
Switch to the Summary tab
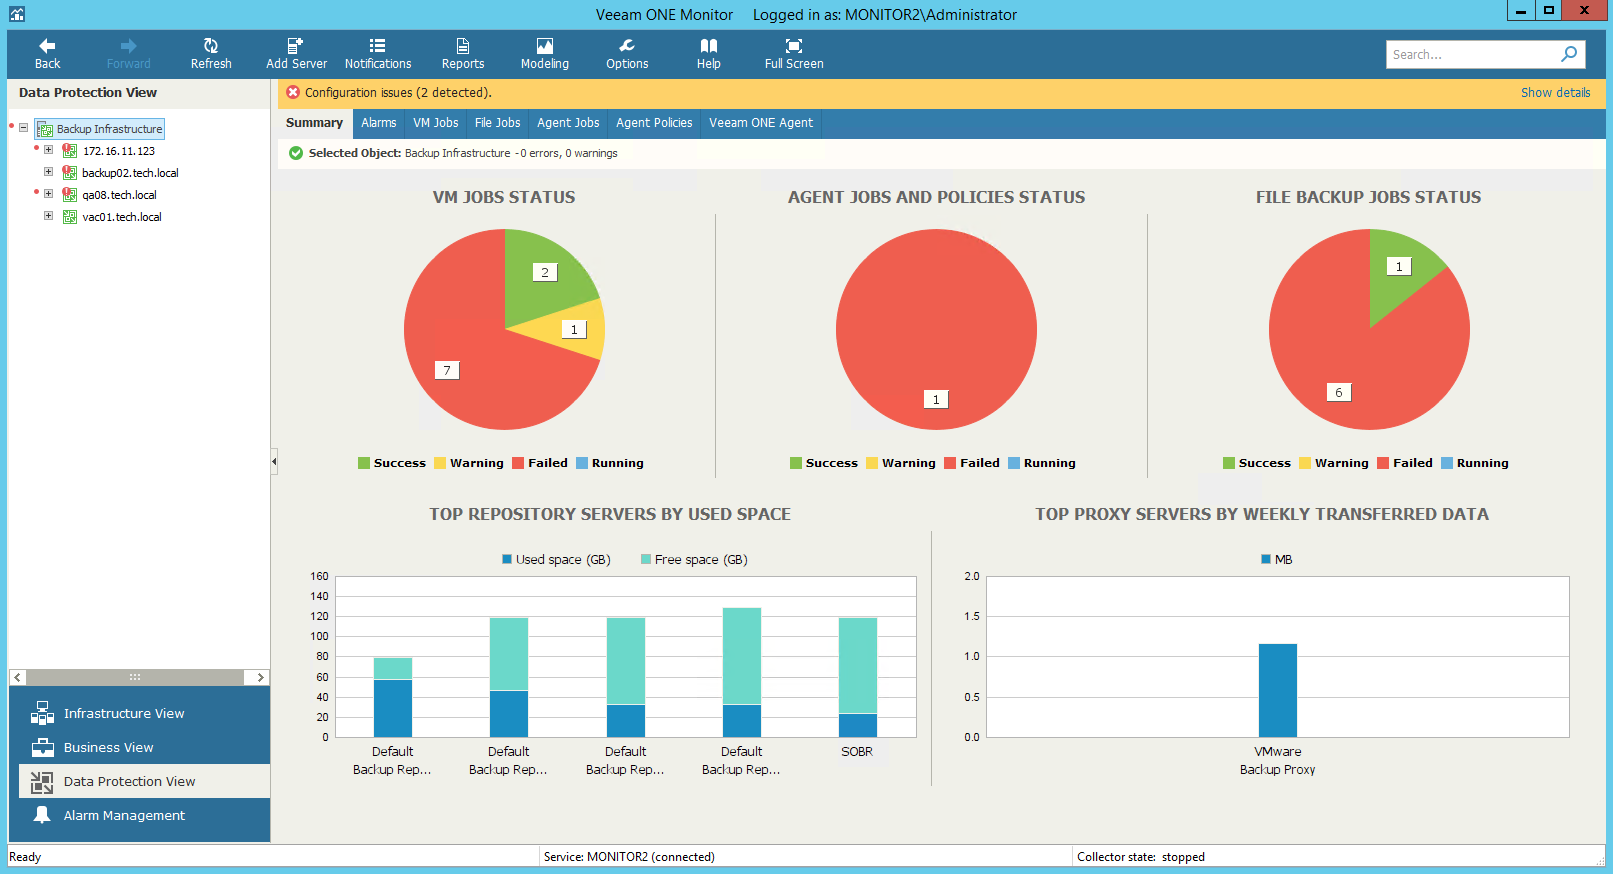314,123
